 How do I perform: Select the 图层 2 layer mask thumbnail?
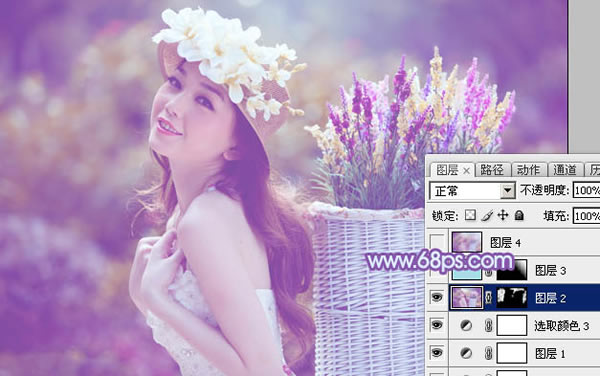tap(512, 298)
